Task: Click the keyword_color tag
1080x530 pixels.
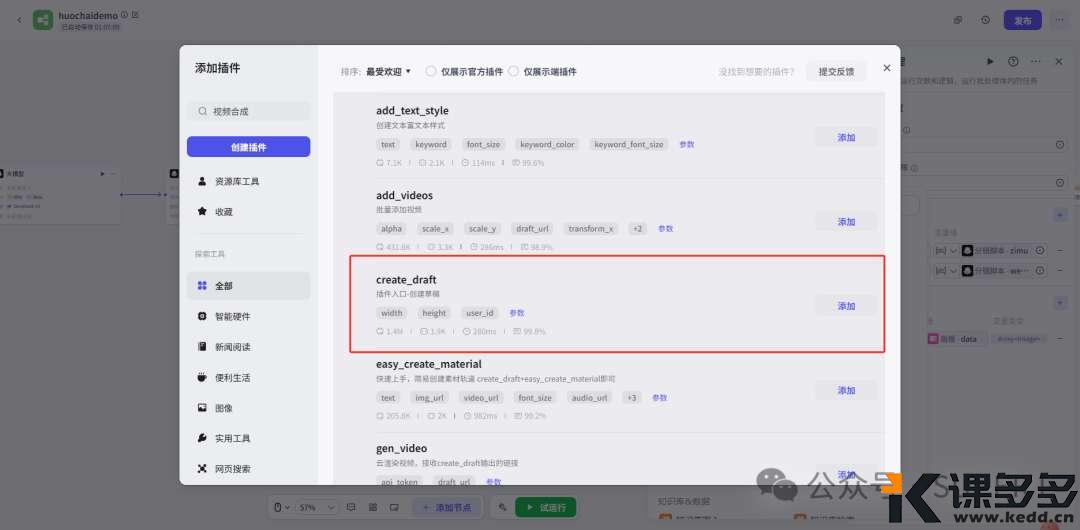Action: (x=548, y=145)
